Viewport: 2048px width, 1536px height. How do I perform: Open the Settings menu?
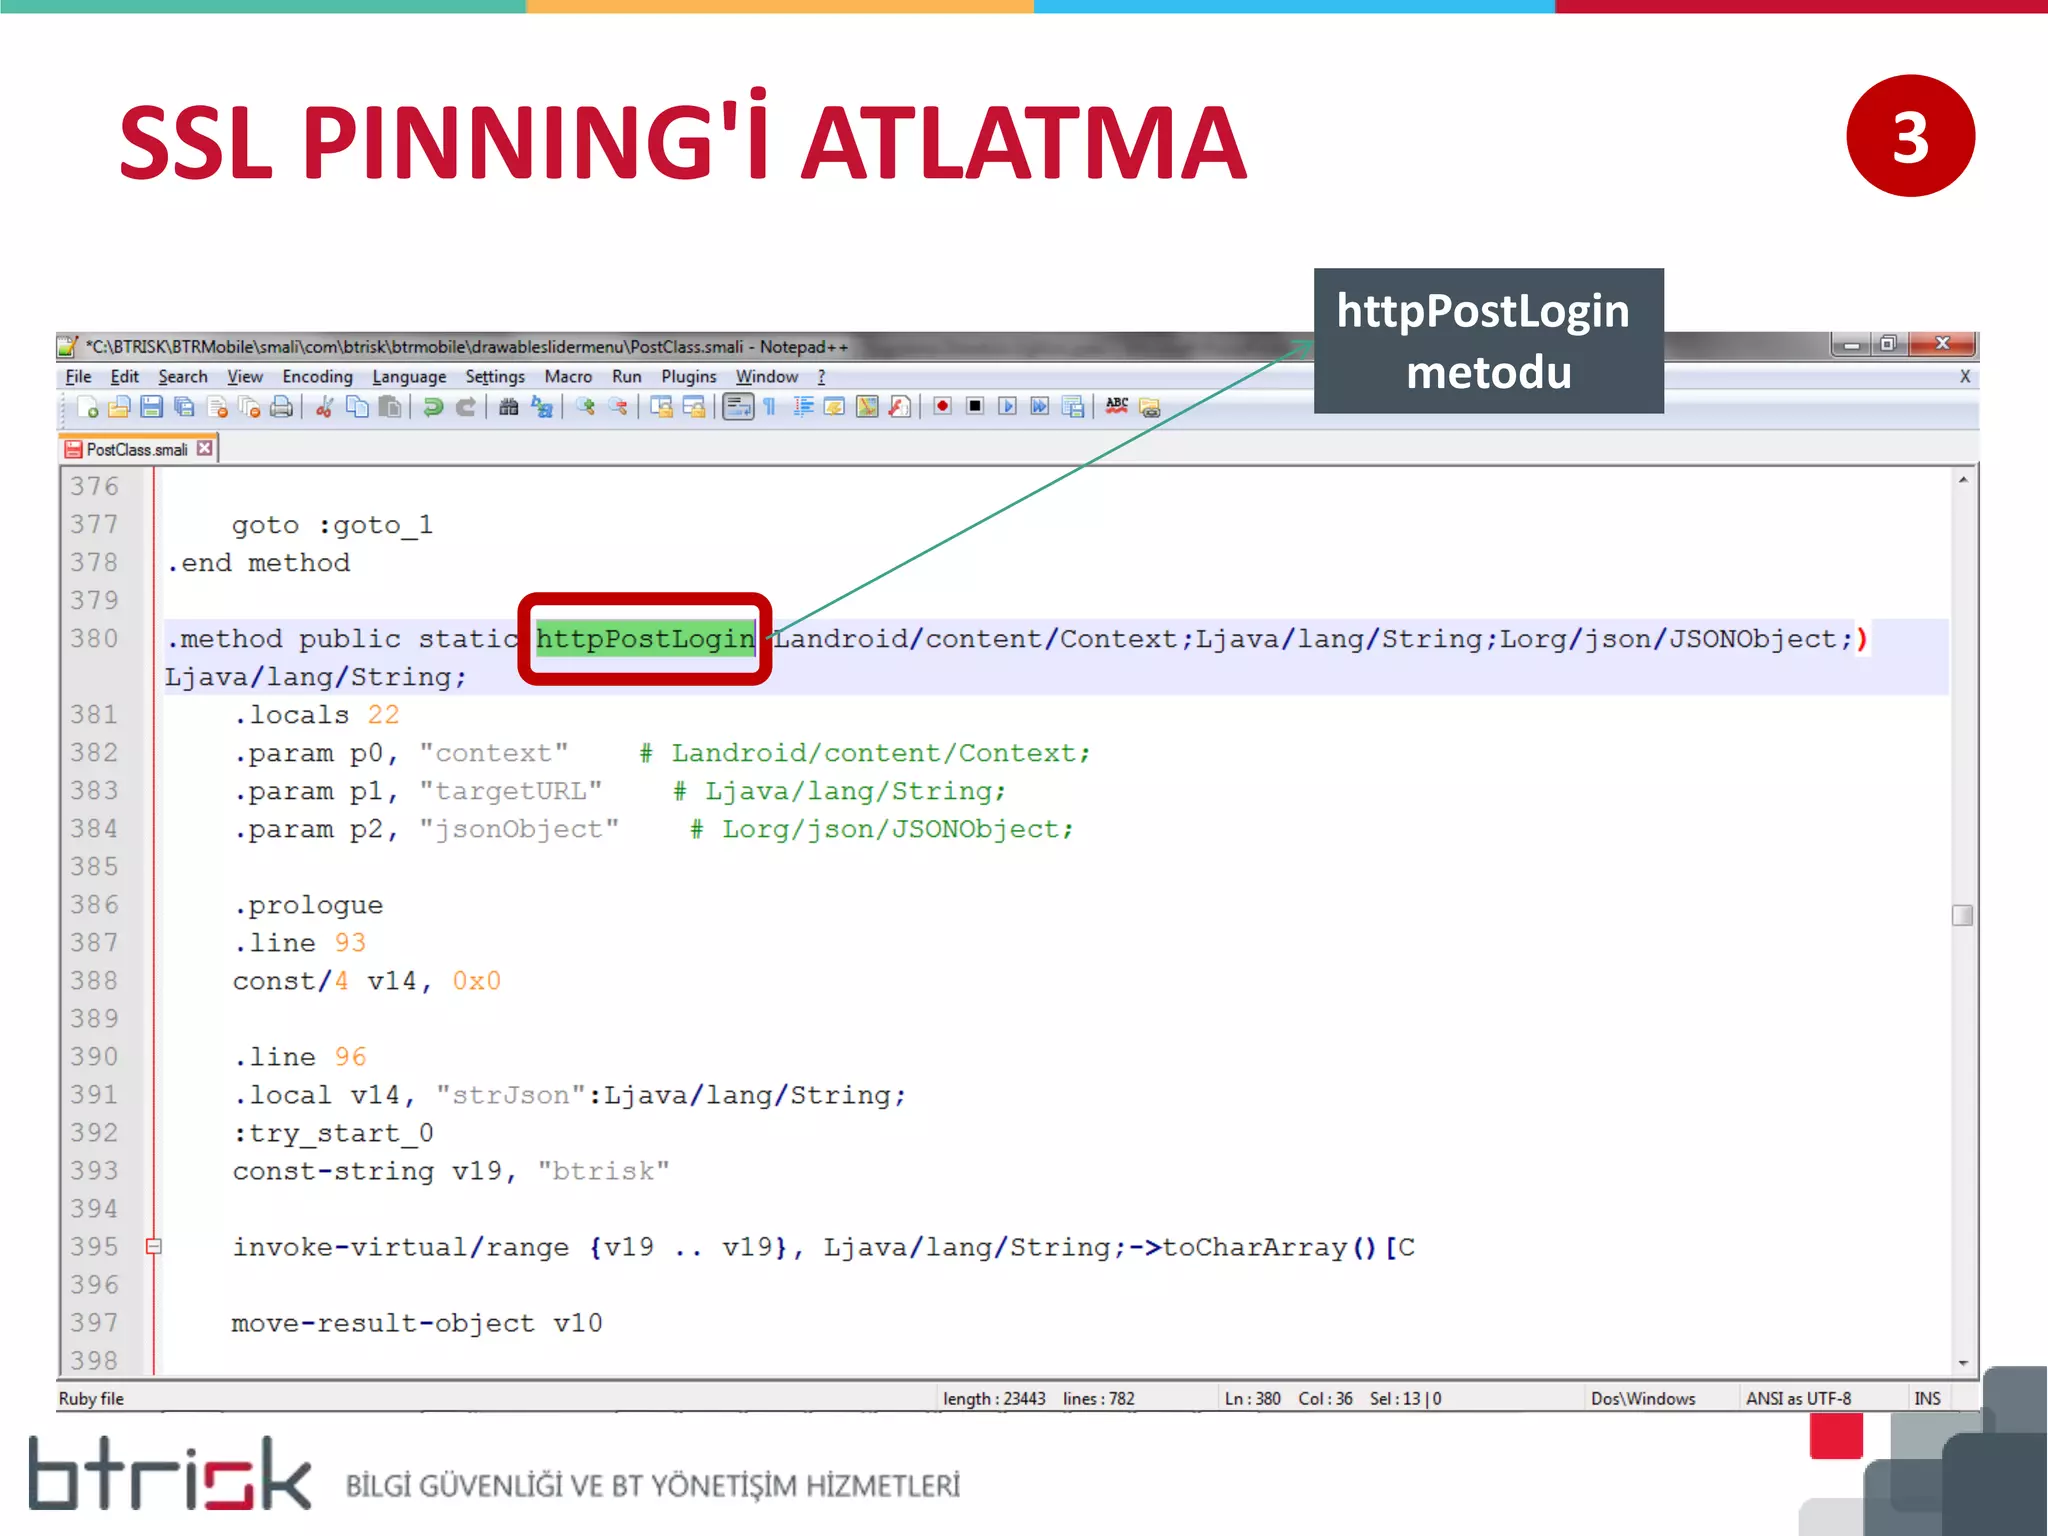pos(495,377)
